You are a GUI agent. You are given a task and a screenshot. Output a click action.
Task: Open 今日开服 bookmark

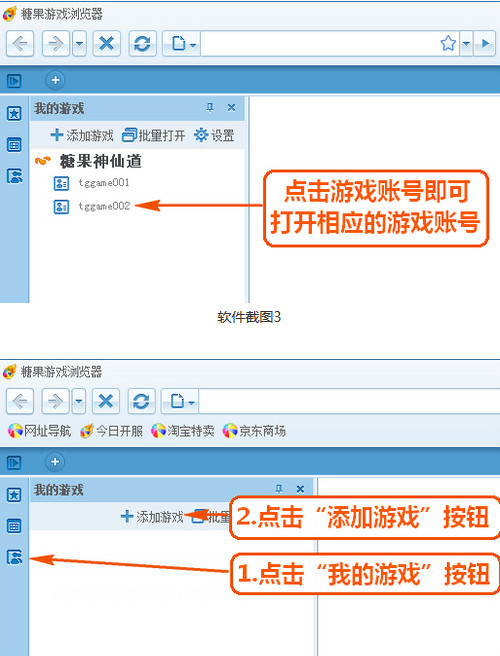click(x=111, y=430)
